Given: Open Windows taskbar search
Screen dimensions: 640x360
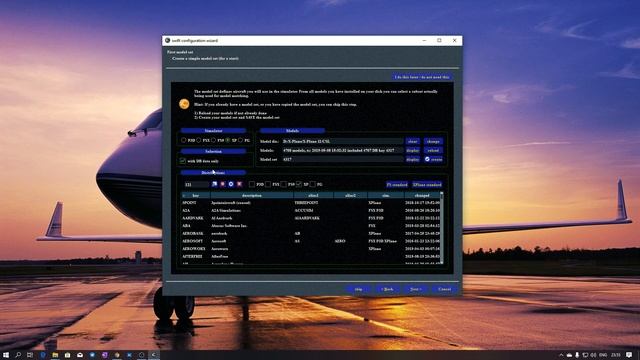Looking at the screenshot, I should (18, 355).
